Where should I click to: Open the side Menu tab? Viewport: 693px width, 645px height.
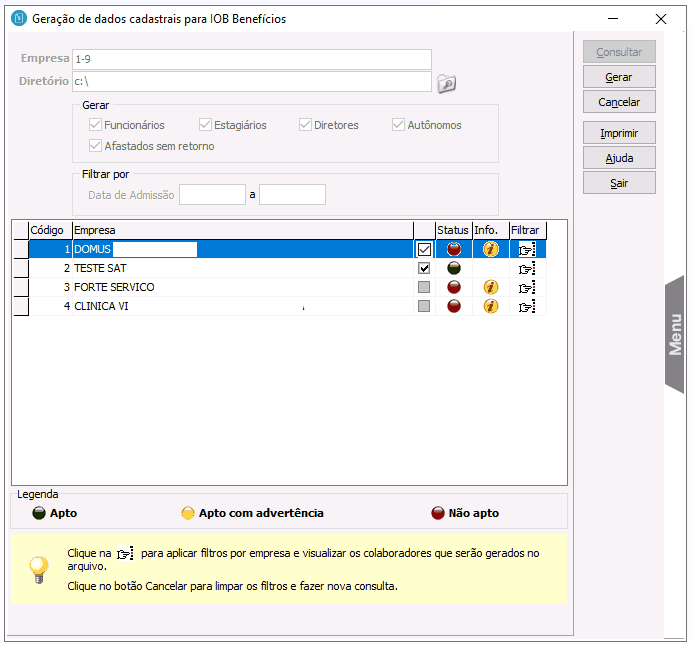click(676, 334)
